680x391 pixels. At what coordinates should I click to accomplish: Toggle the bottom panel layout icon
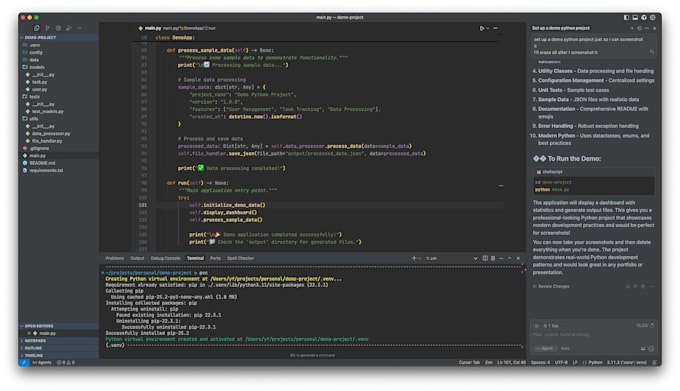pyautogui.click(x=635, y=17)
